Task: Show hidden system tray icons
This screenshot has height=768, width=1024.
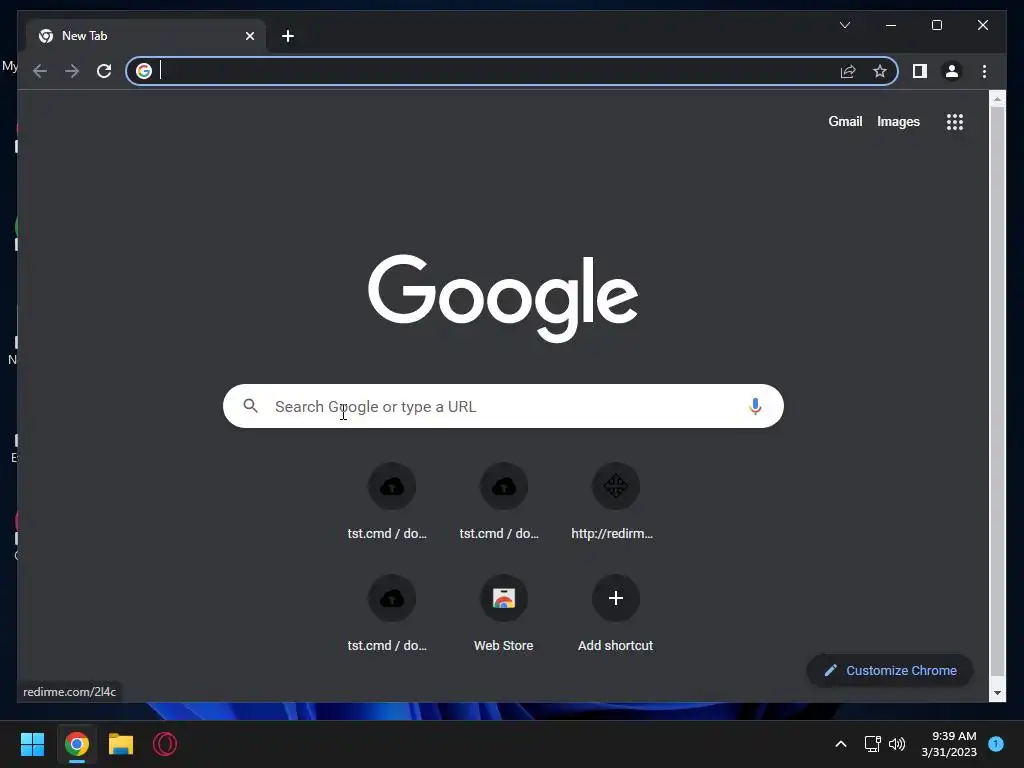Action: pyautogui.click(x=841, y=744)
